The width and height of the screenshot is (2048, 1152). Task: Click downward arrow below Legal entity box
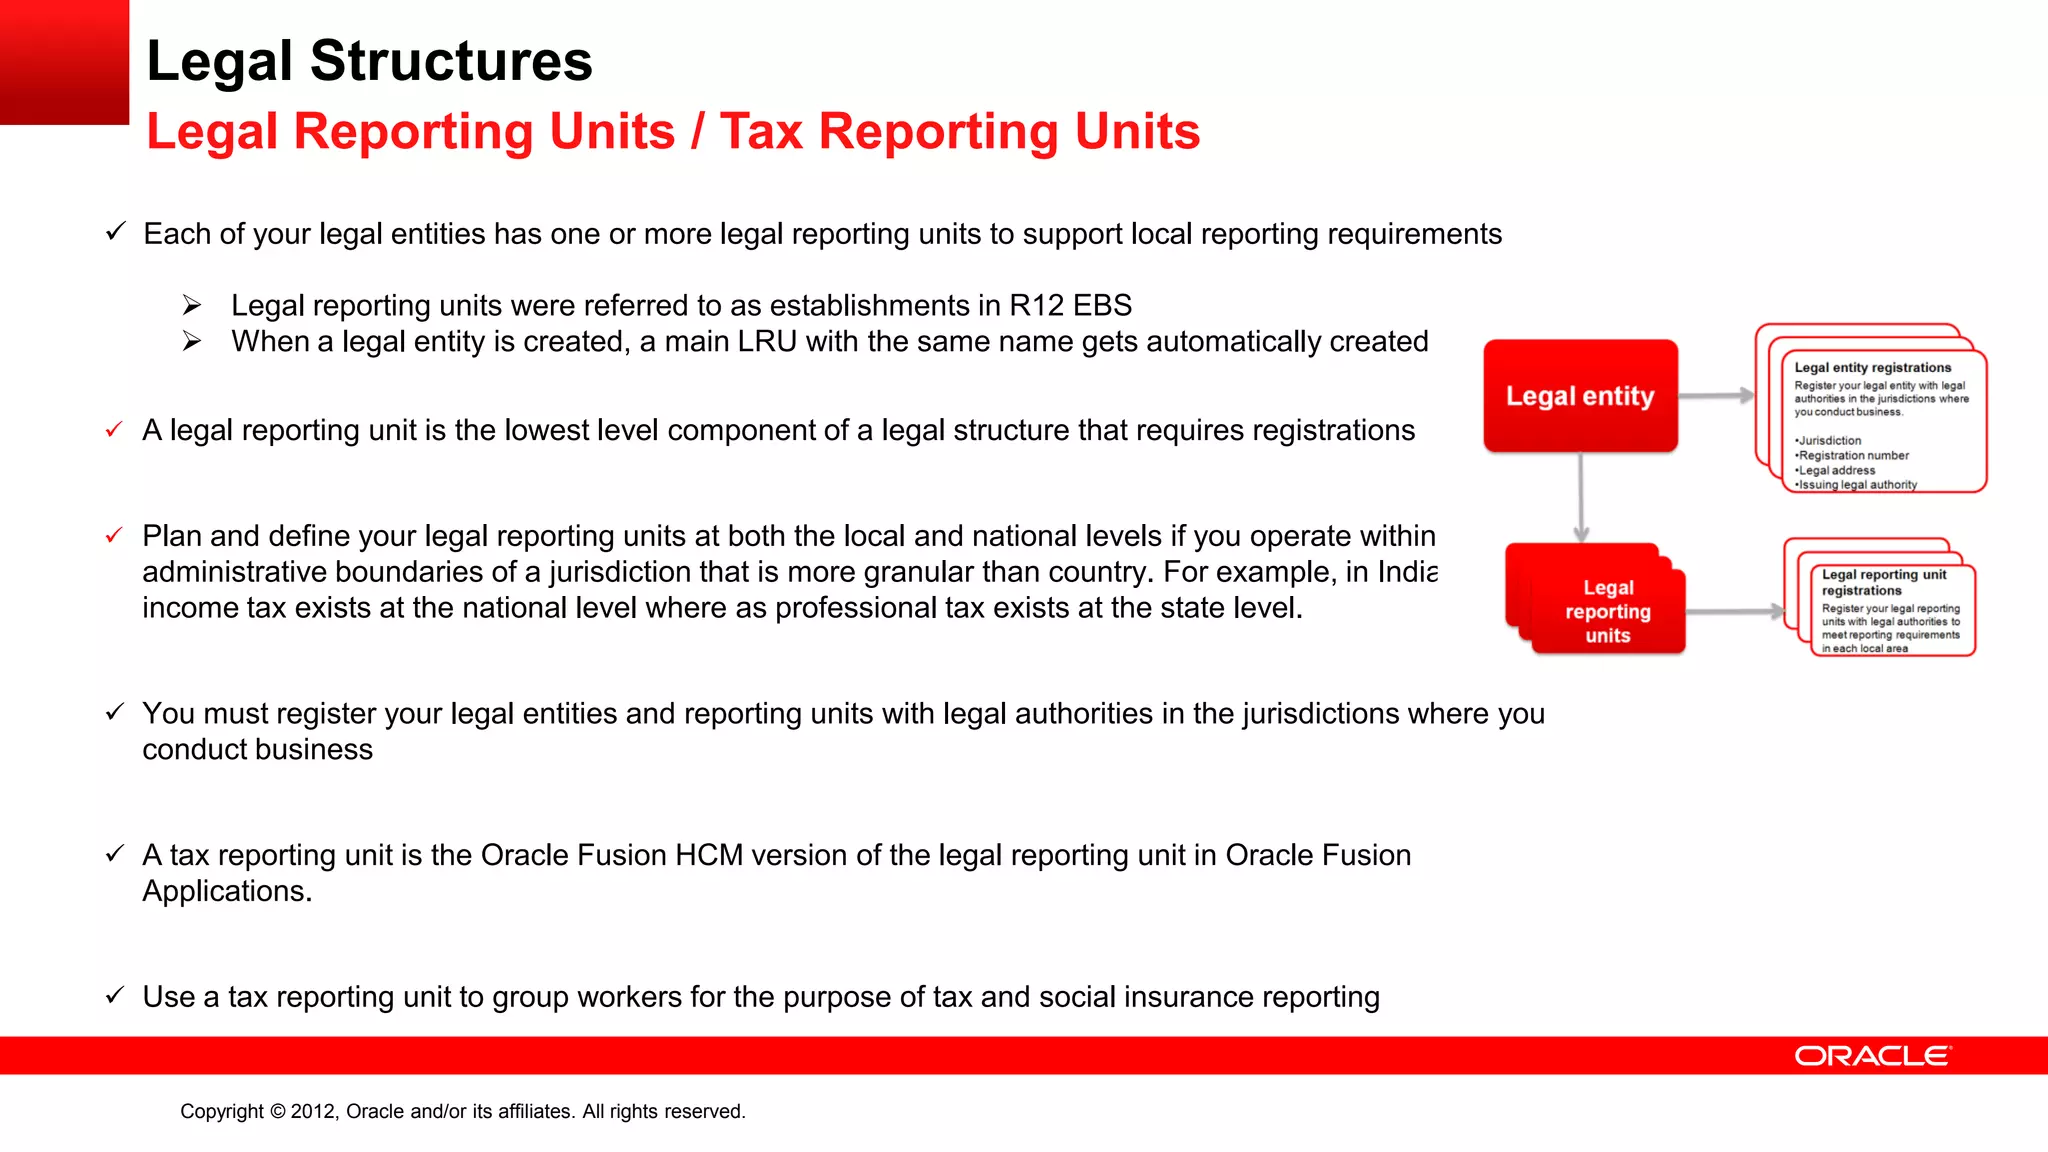tap(1581, 497)
